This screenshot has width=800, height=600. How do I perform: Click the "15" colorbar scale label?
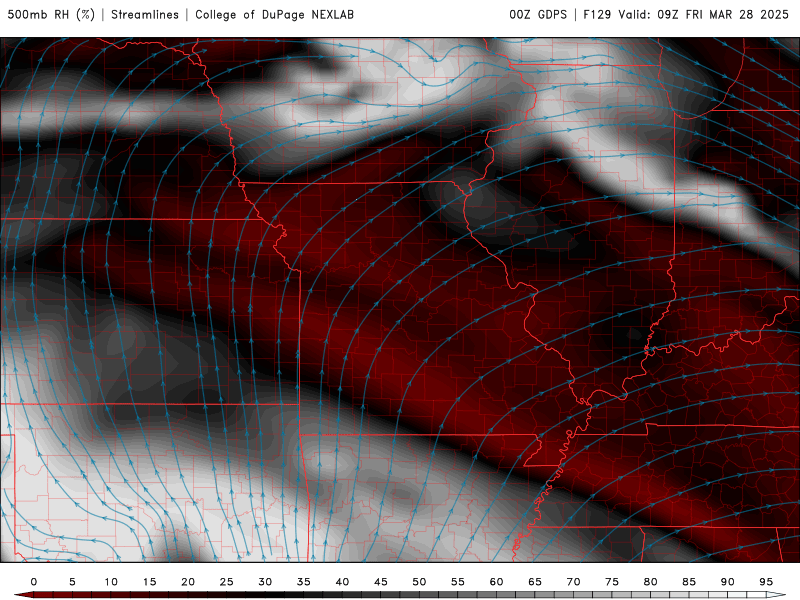click(149, 582)
